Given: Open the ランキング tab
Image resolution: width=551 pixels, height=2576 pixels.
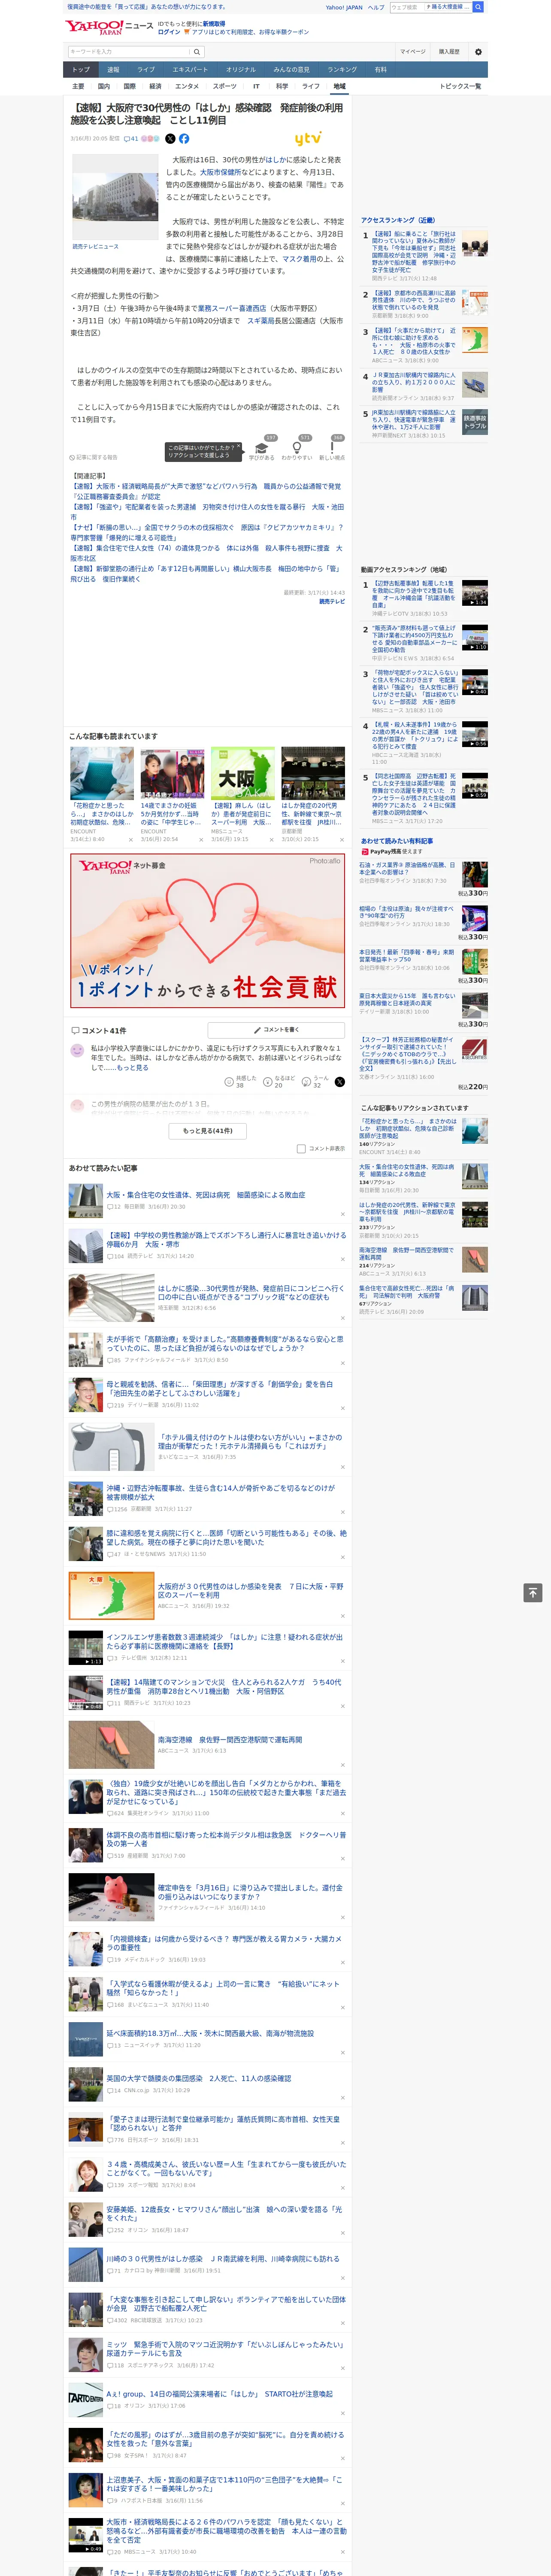Looking at the screenshot, I should (342, 69).
